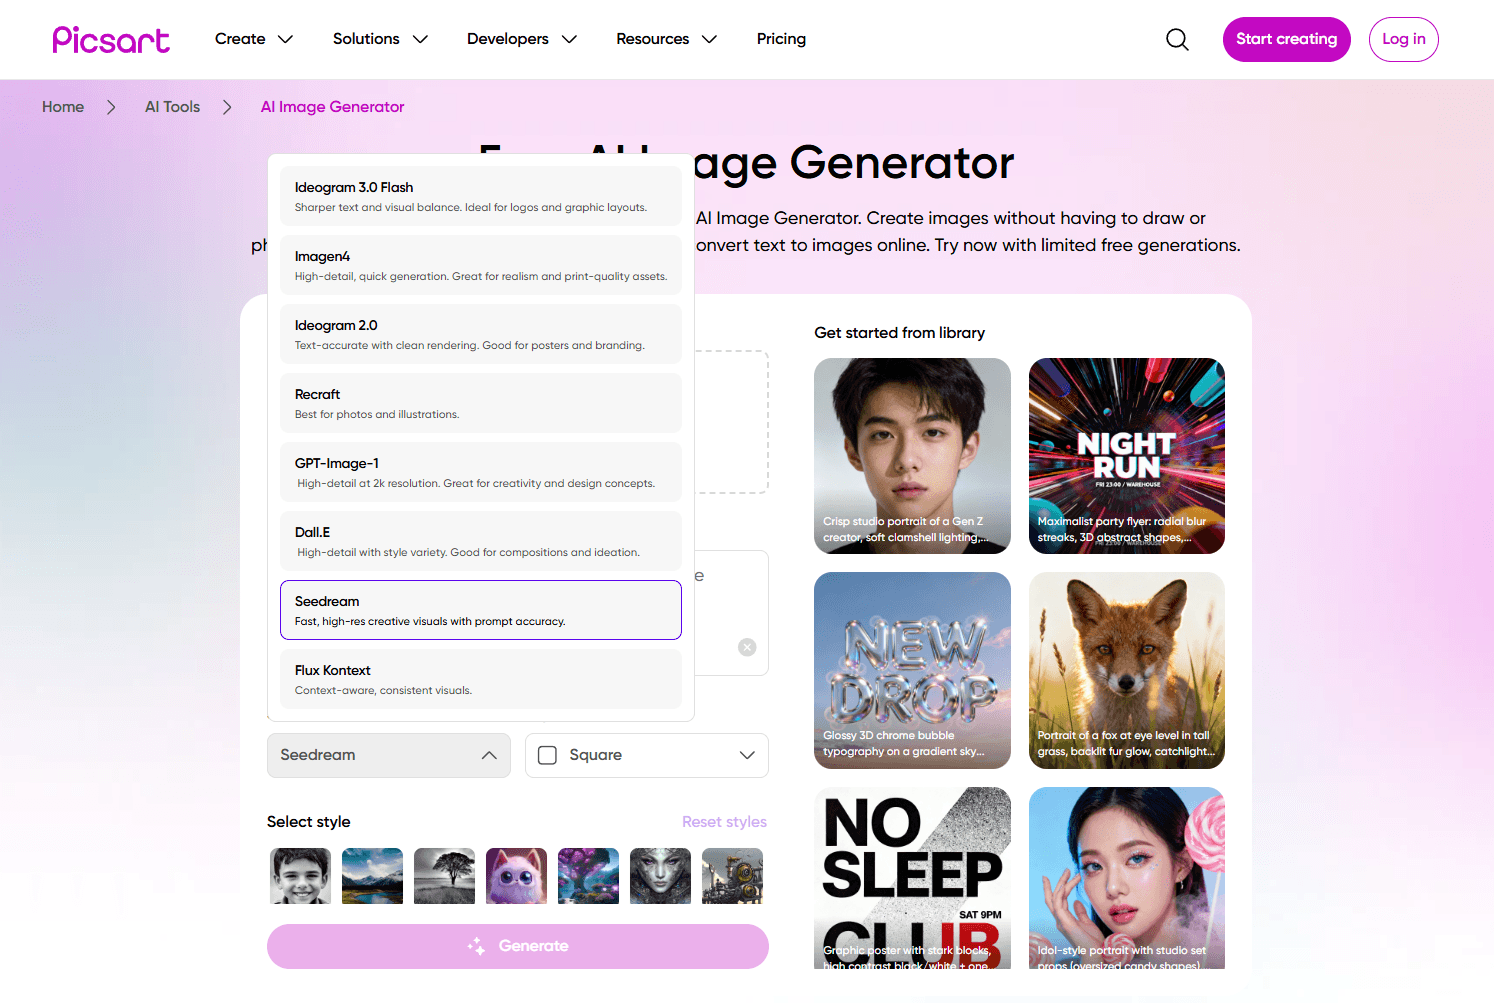
Task: Expand the Resources menu
Action: [x=667, y=39]
